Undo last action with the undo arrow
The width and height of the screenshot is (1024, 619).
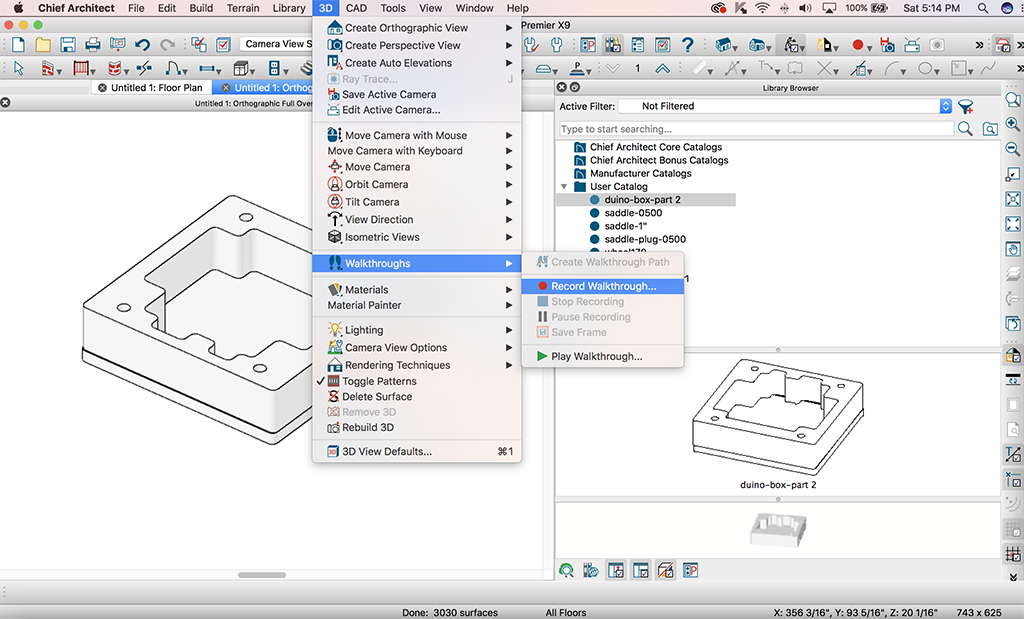point(142,44)
